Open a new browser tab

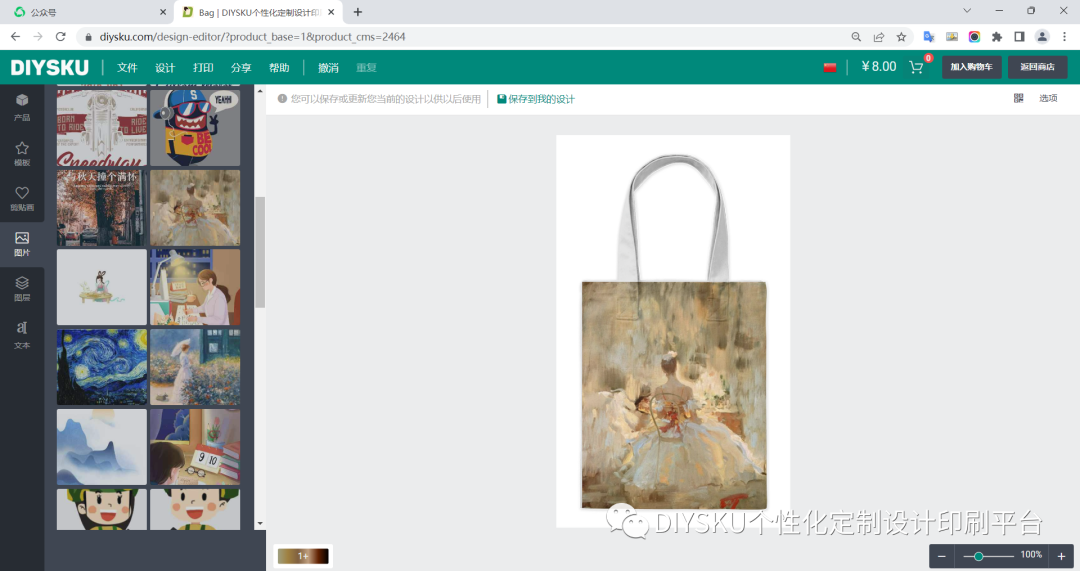(x=357, y=12)
